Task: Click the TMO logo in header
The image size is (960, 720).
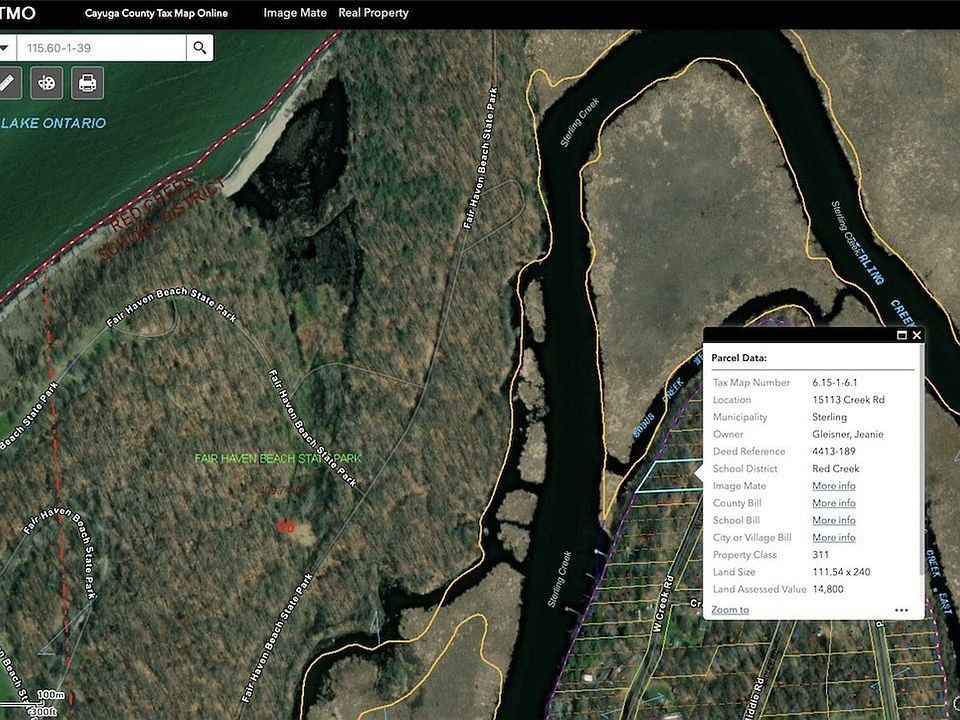Action: click(17, 13)
